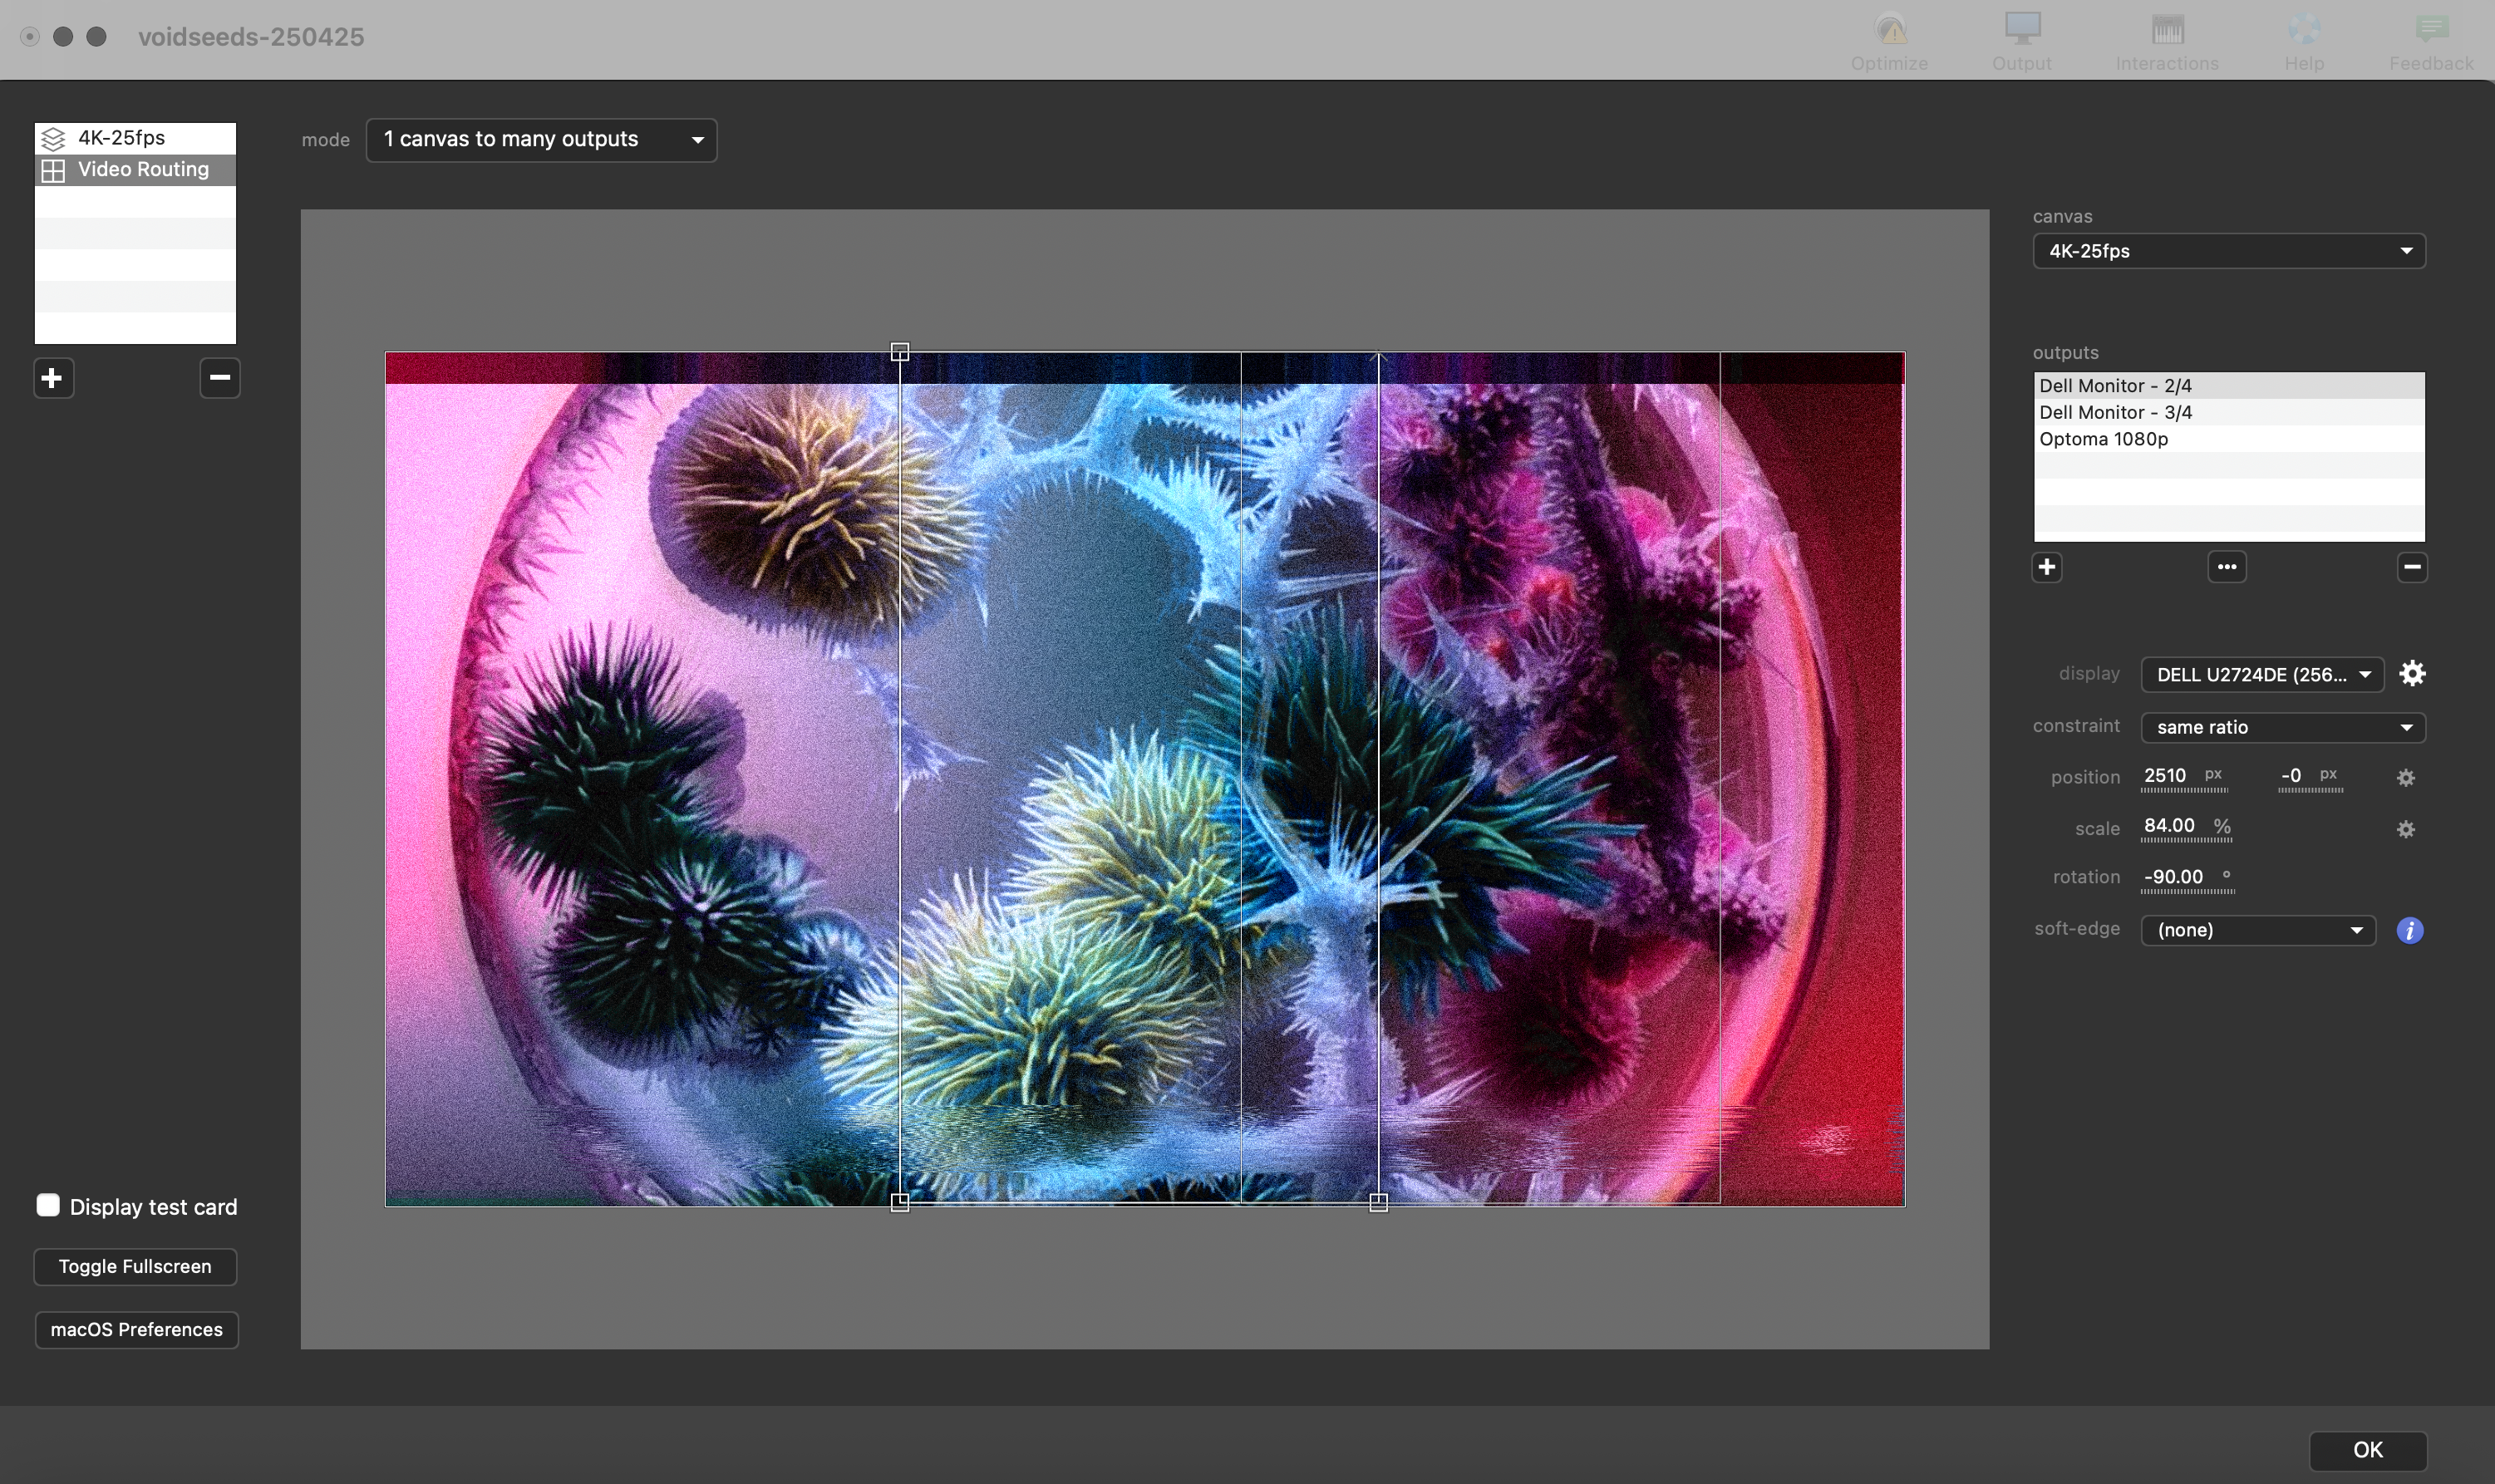The width and height of the screenshot is (2495, 1484).
Task: Click the rotation value field
Action: [x=2173, y=877]
